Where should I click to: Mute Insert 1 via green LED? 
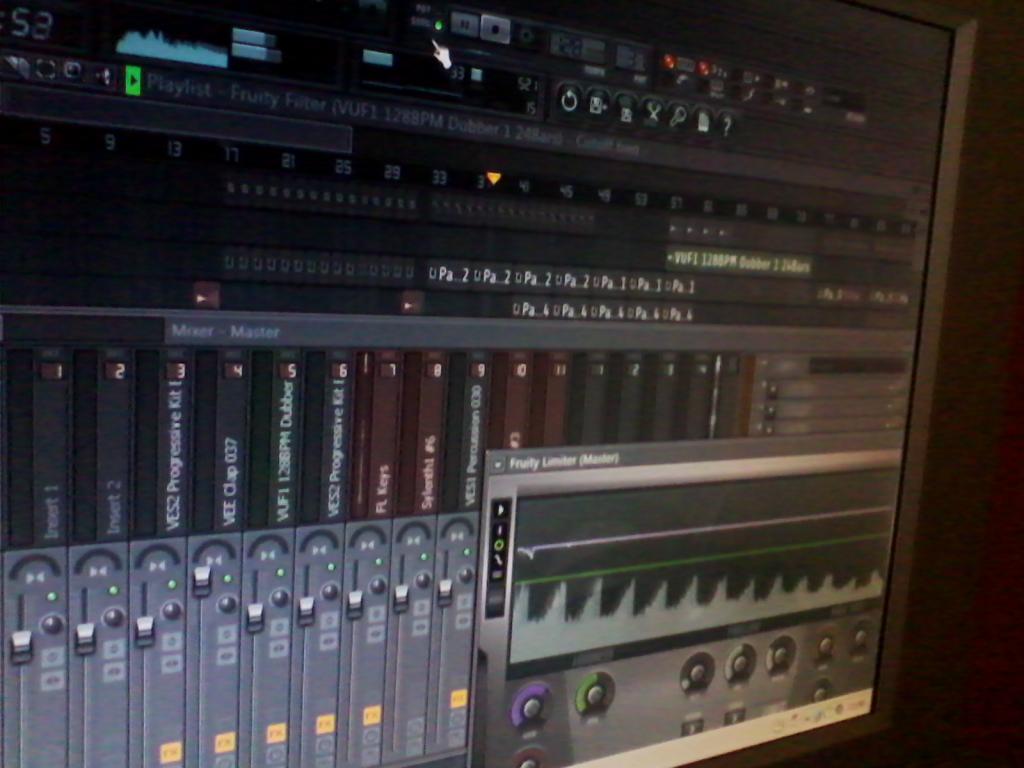pyautogui.click(x=52, y=596)
